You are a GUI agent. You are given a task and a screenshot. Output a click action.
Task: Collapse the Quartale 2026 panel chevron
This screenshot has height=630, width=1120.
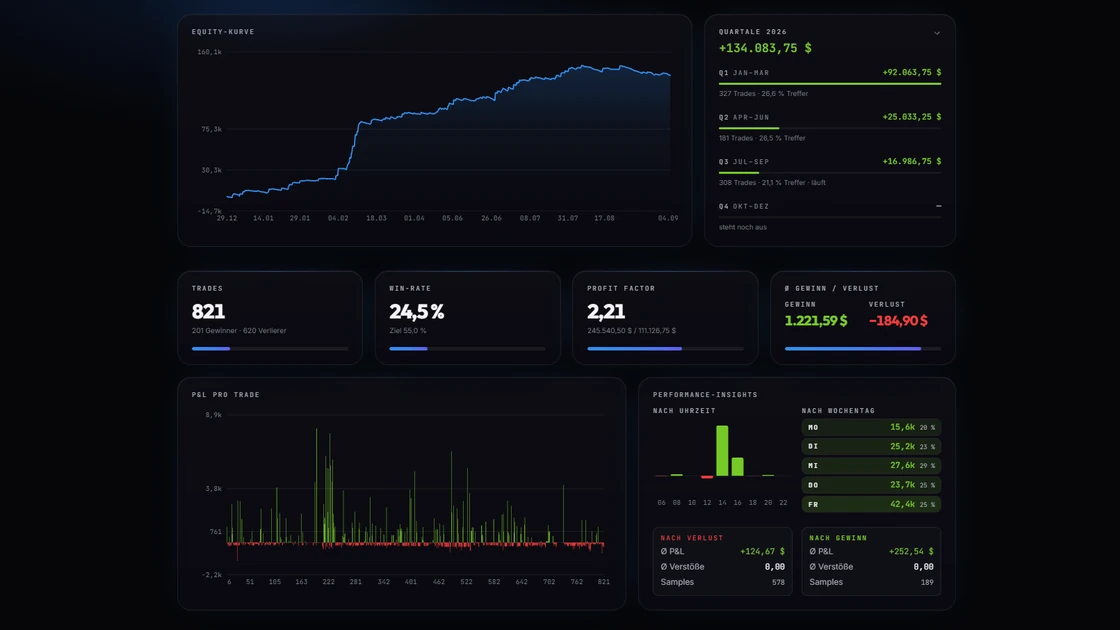tap(936, 33)
